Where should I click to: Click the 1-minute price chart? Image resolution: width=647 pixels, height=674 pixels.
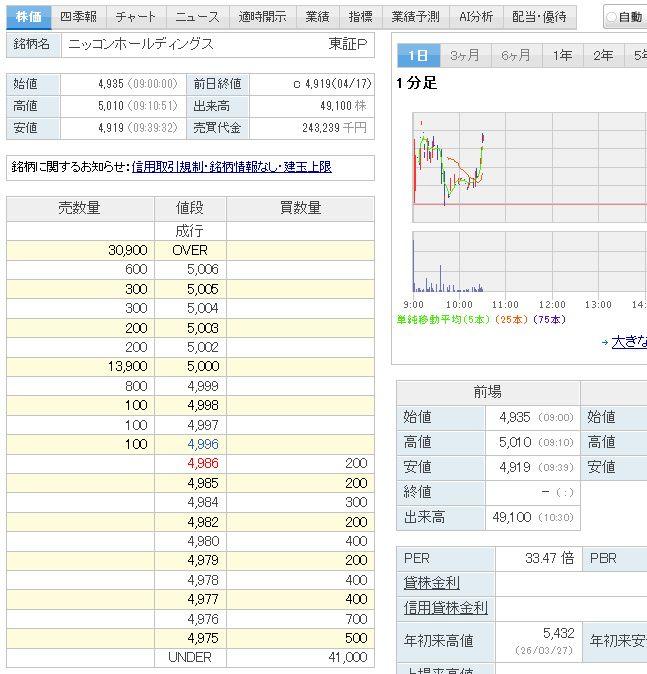530,168
